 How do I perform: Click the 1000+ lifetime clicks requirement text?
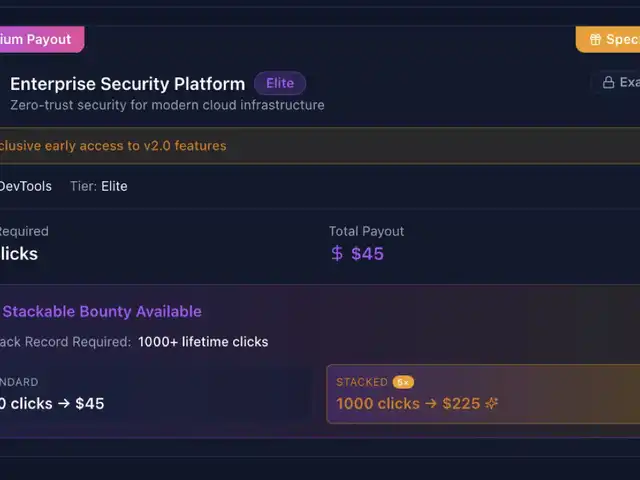click(203, 342)
